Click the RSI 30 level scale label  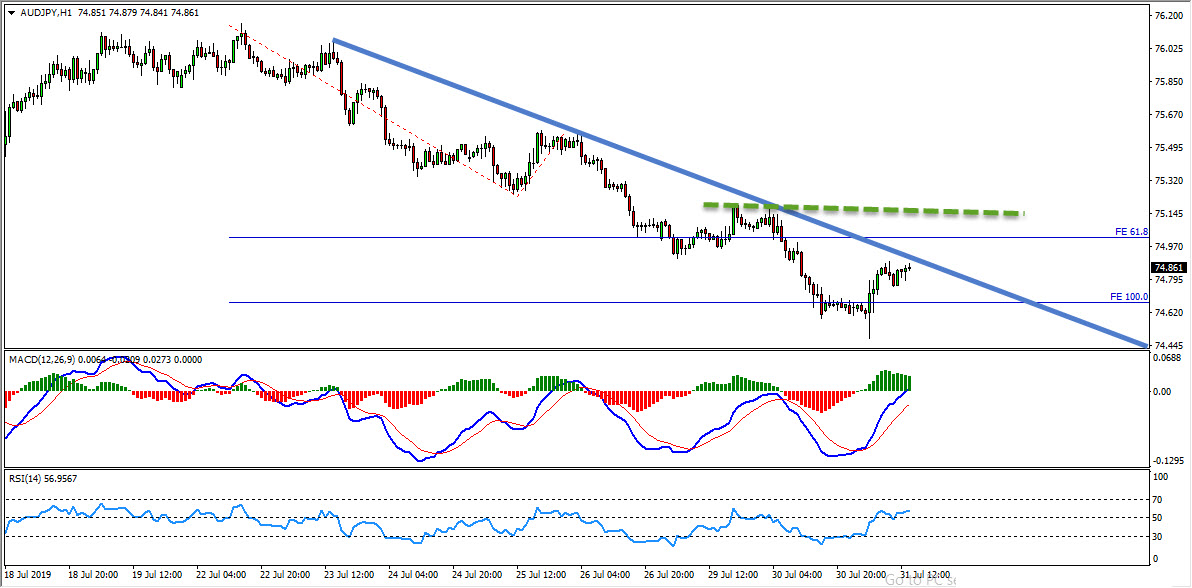1159,537
